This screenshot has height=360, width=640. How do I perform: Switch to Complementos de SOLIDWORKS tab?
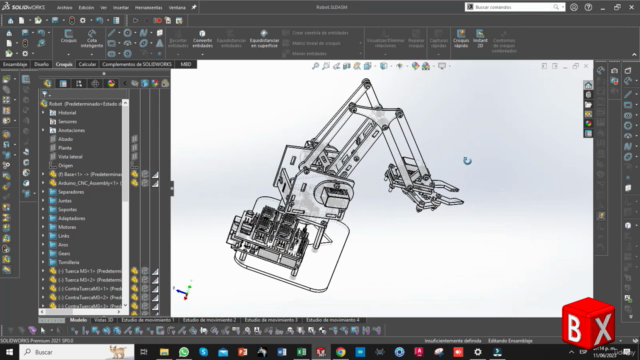(x=137, y=64)
